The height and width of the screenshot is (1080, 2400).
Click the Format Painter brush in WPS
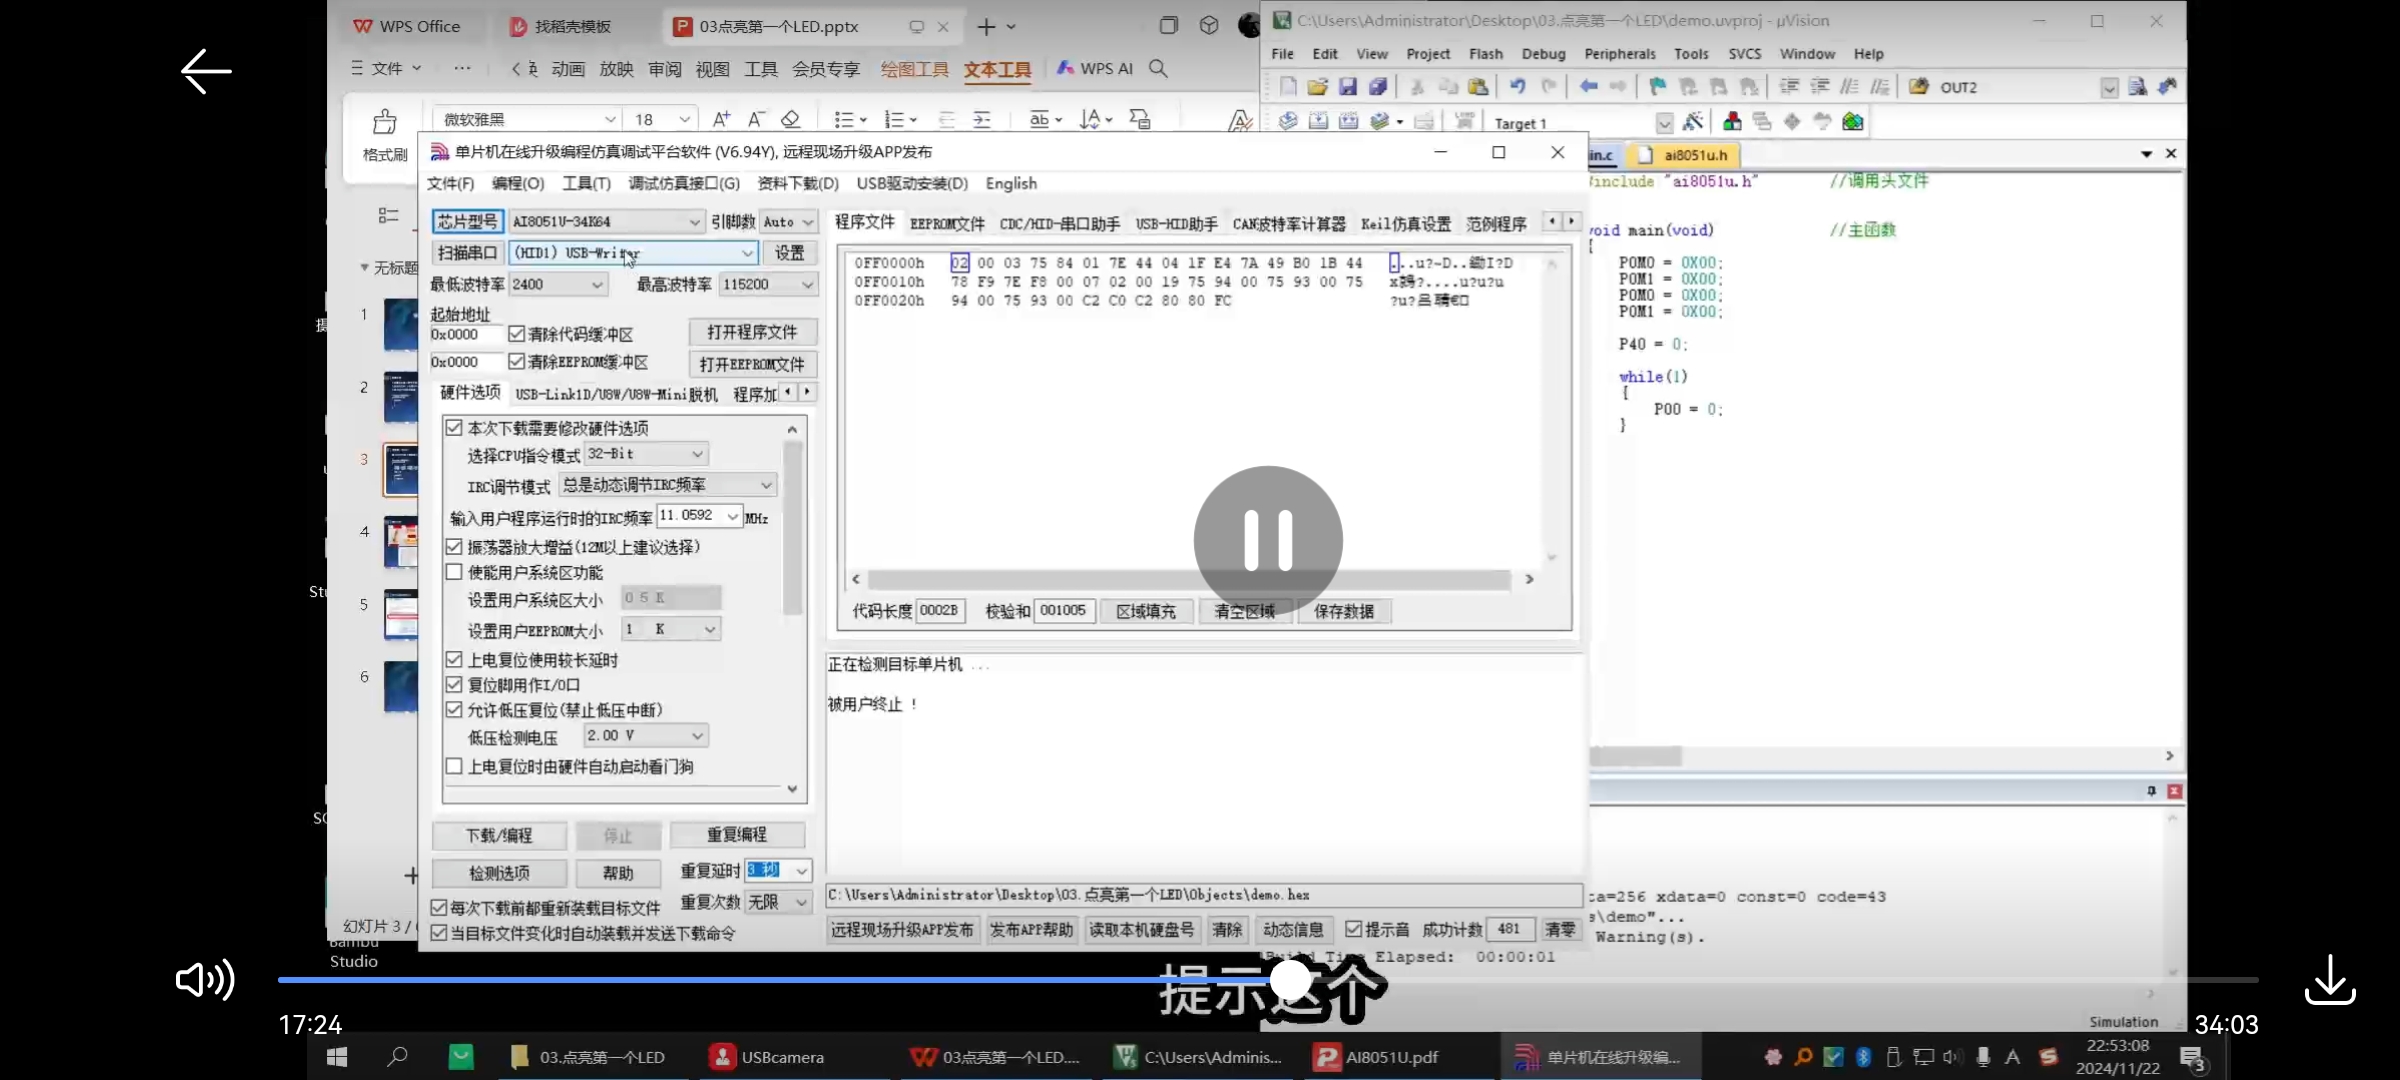pyautogui.click(x=385, y=122)
